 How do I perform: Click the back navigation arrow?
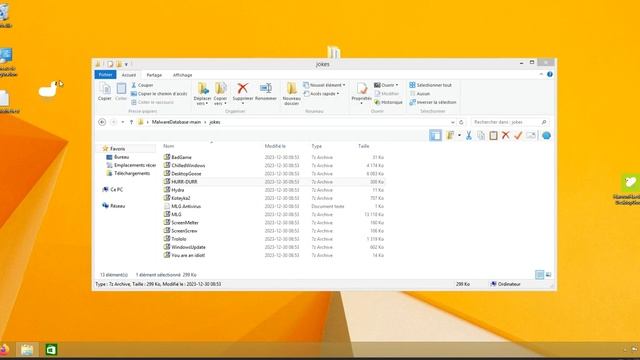(102, 122)
